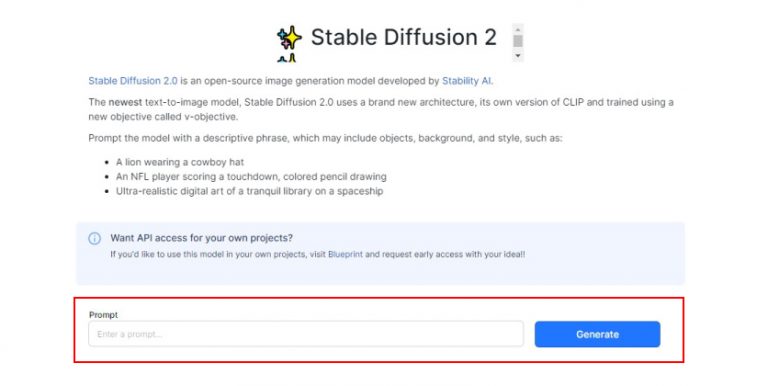Click the info circle icon in API banner
768x386 pixels.
[95, 239]
